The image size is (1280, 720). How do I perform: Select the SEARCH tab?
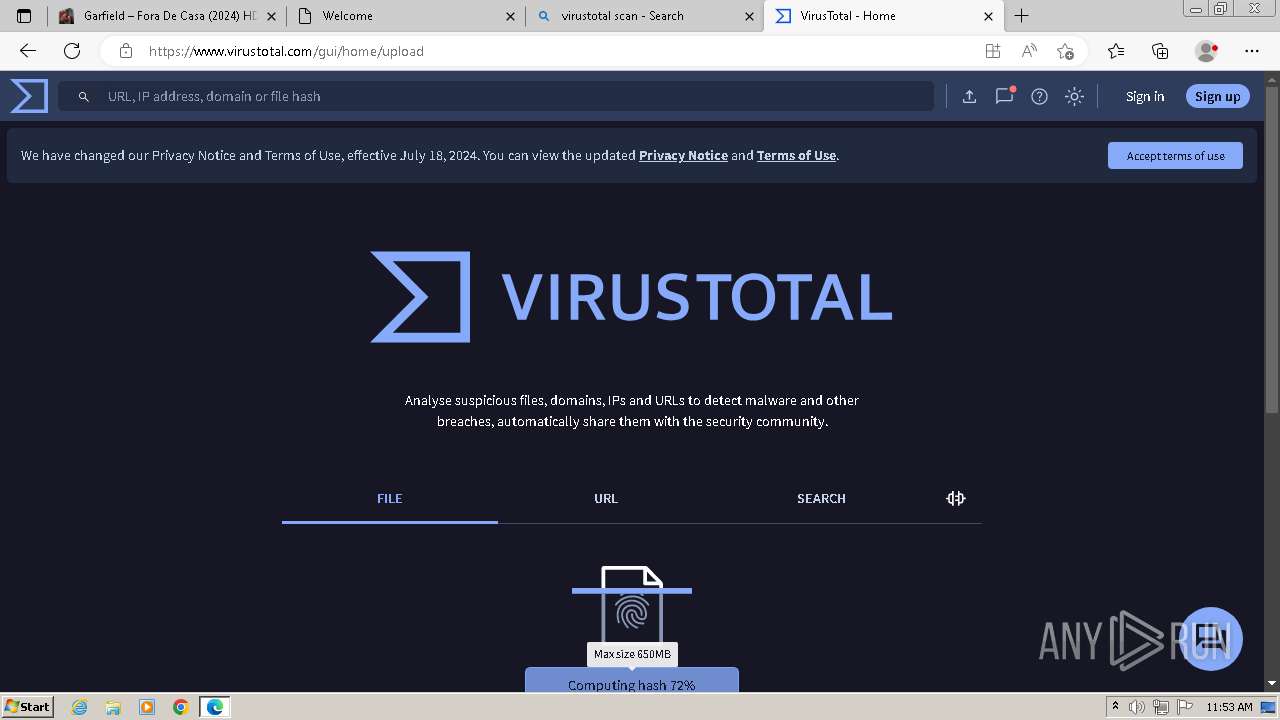pyautogui.click(x=821, y=498)
